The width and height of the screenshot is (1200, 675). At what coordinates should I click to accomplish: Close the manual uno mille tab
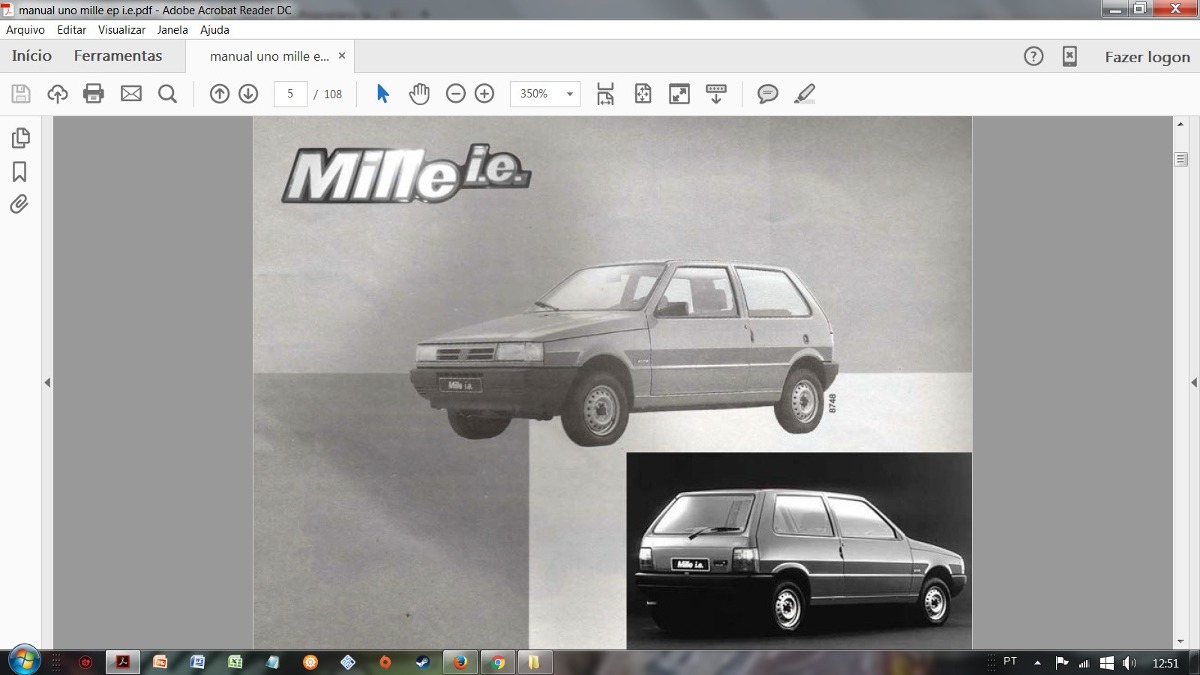tap(342, 57)
